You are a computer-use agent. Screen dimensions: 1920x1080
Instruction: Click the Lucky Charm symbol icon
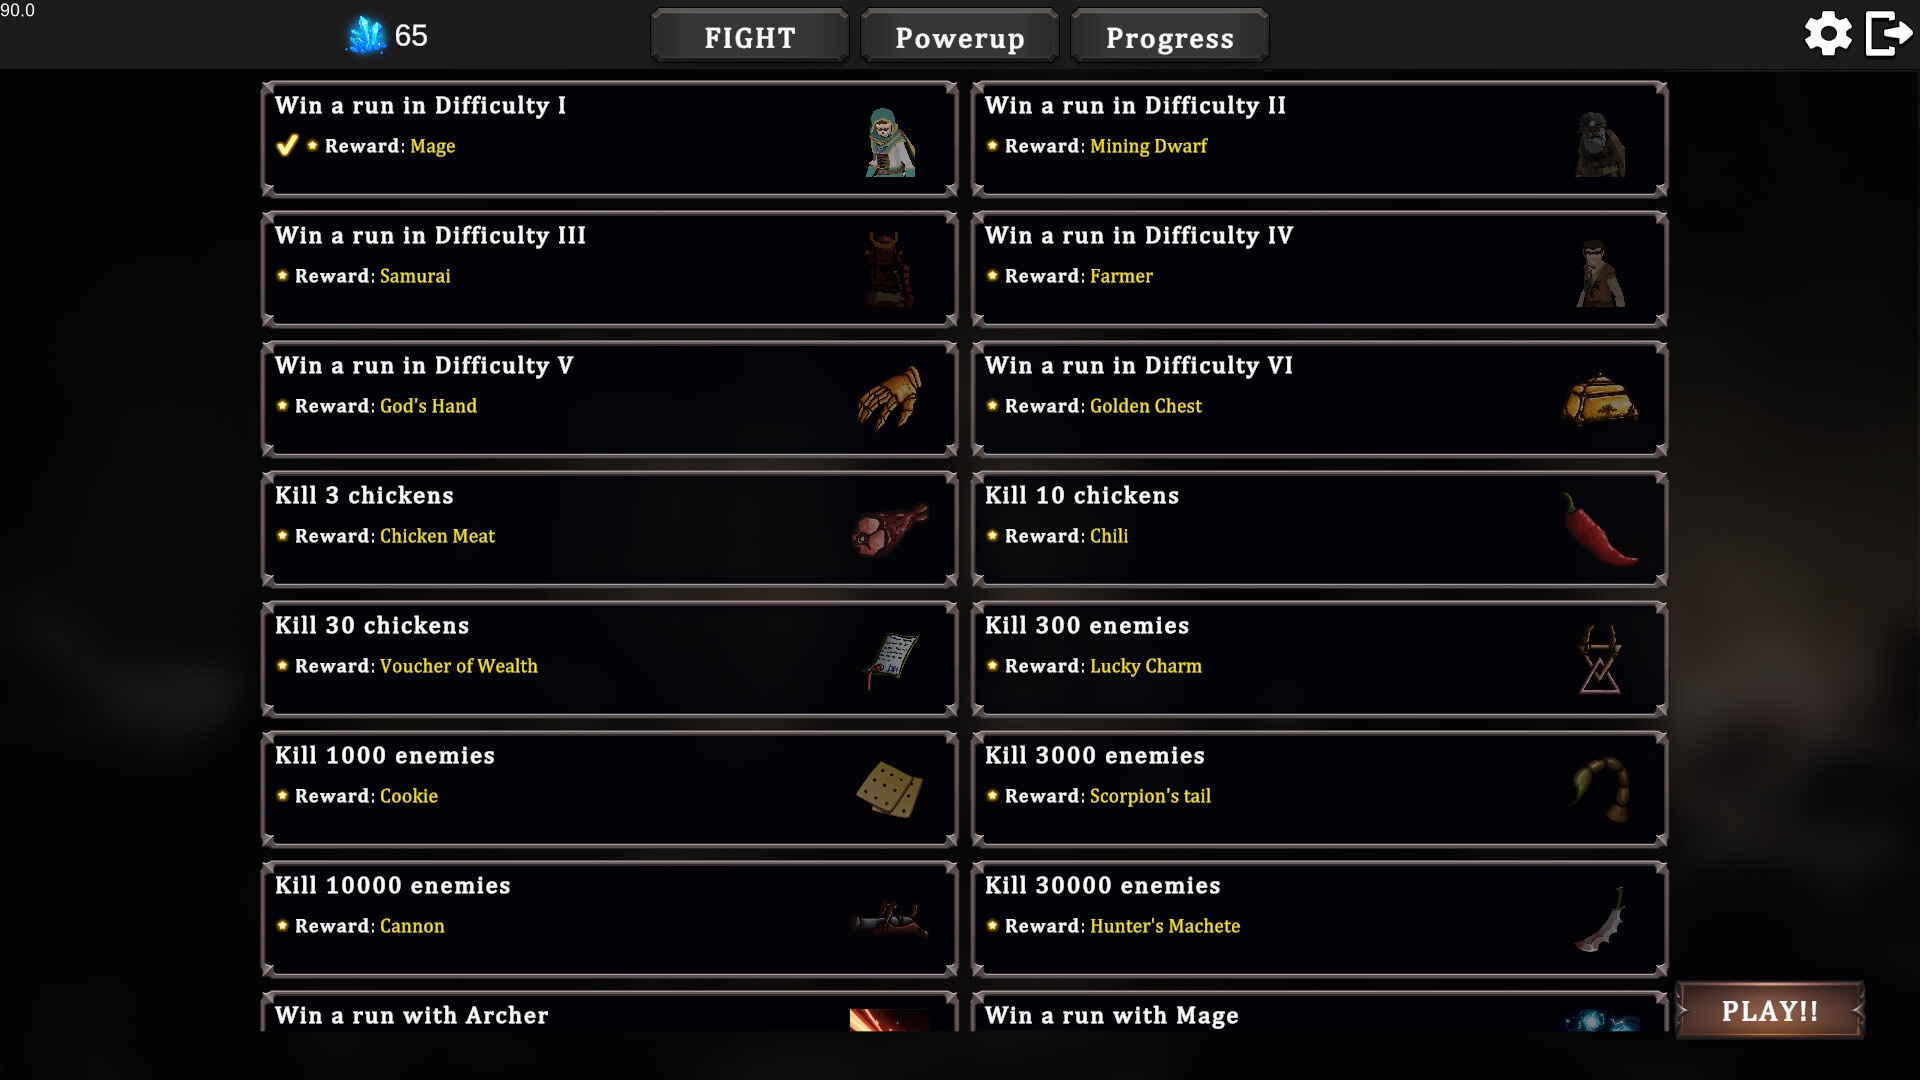point(1599,660)
